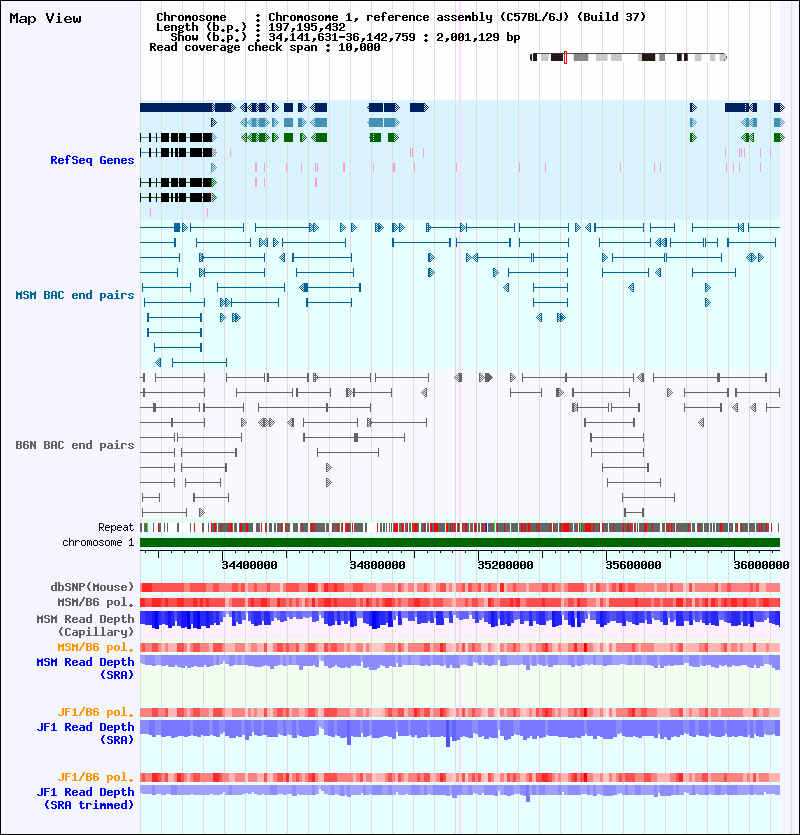This screenshot has height=835, width=800.
Task: Click the dbSNP(Mouse) red density heatmap
Action: [x=460, y=587]
